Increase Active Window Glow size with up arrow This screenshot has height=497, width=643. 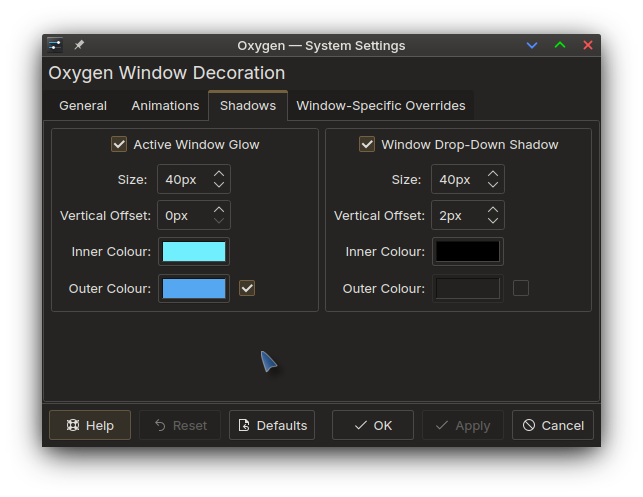point(219,173)
